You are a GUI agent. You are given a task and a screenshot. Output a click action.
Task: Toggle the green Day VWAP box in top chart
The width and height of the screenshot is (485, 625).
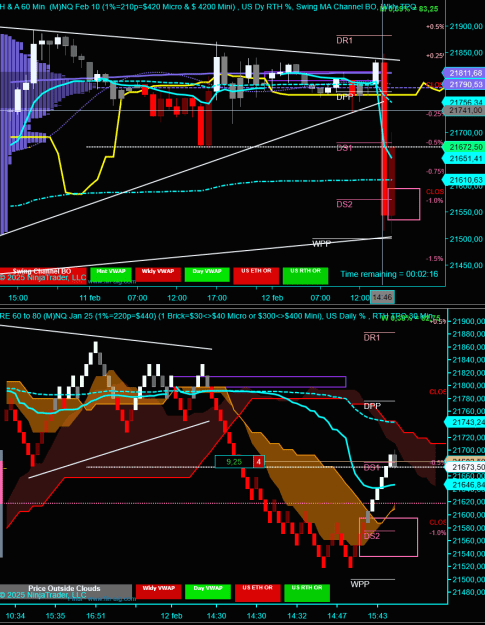tap(207, 274)
